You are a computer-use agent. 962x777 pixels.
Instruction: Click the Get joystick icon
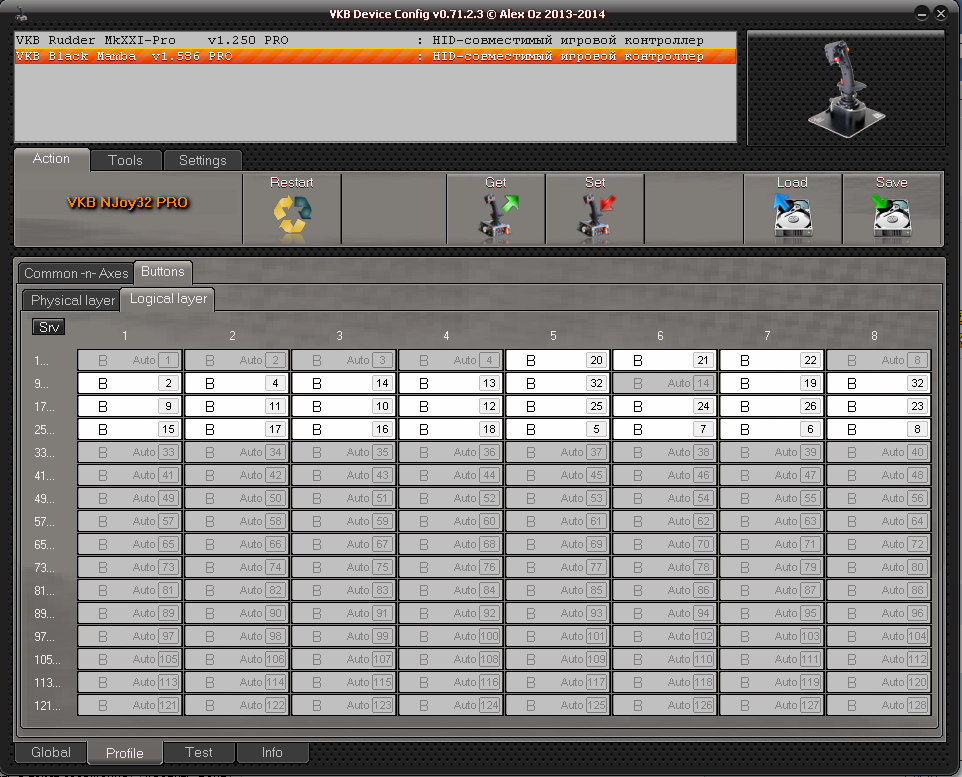tap(496, 215)
